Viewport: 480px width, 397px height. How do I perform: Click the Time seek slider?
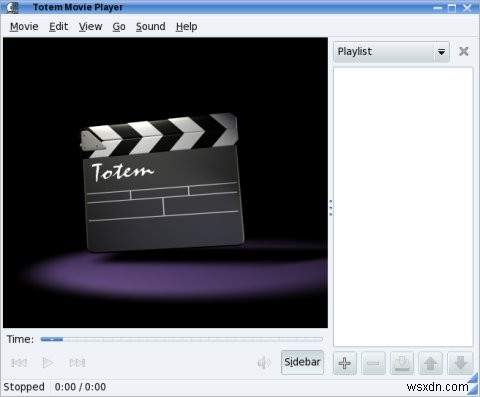(x=182, y=339)
